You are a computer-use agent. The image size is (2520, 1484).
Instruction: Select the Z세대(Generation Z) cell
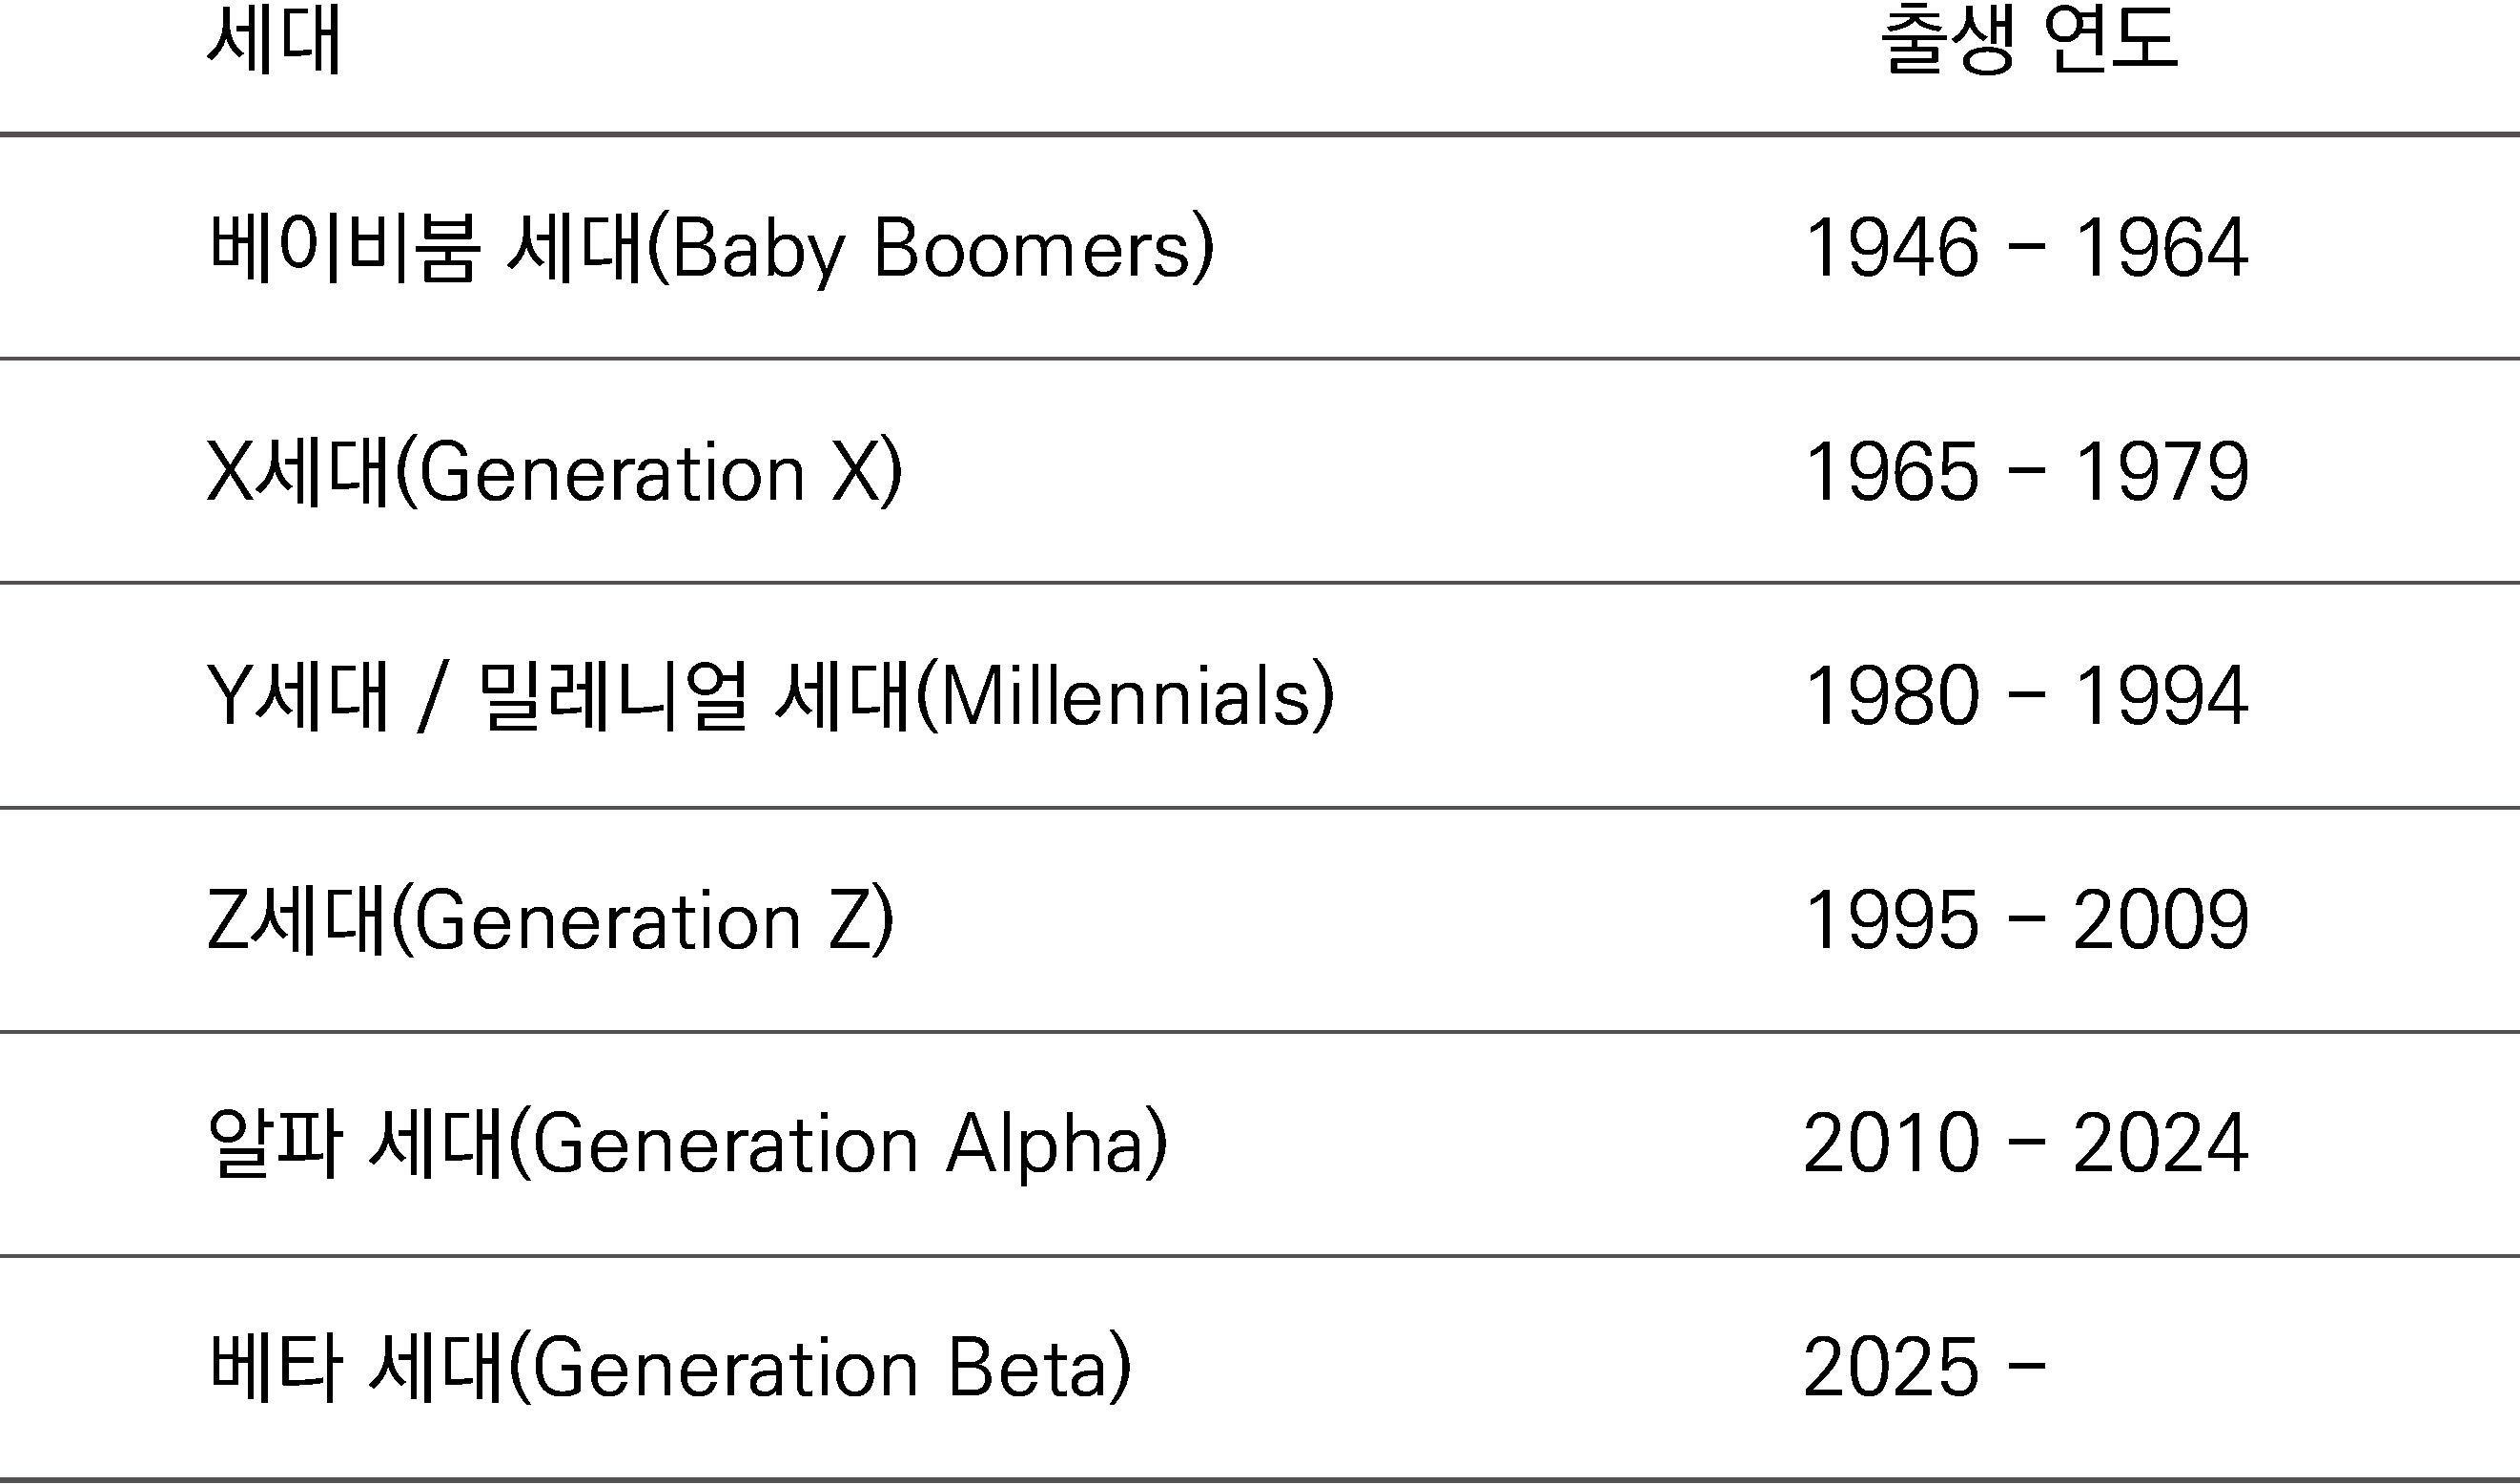coord(551,920)
